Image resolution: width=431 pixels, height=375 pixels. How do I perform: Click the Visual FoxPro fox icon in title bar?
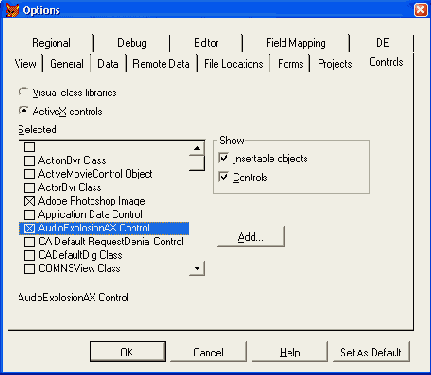click(x=12, y=10)
